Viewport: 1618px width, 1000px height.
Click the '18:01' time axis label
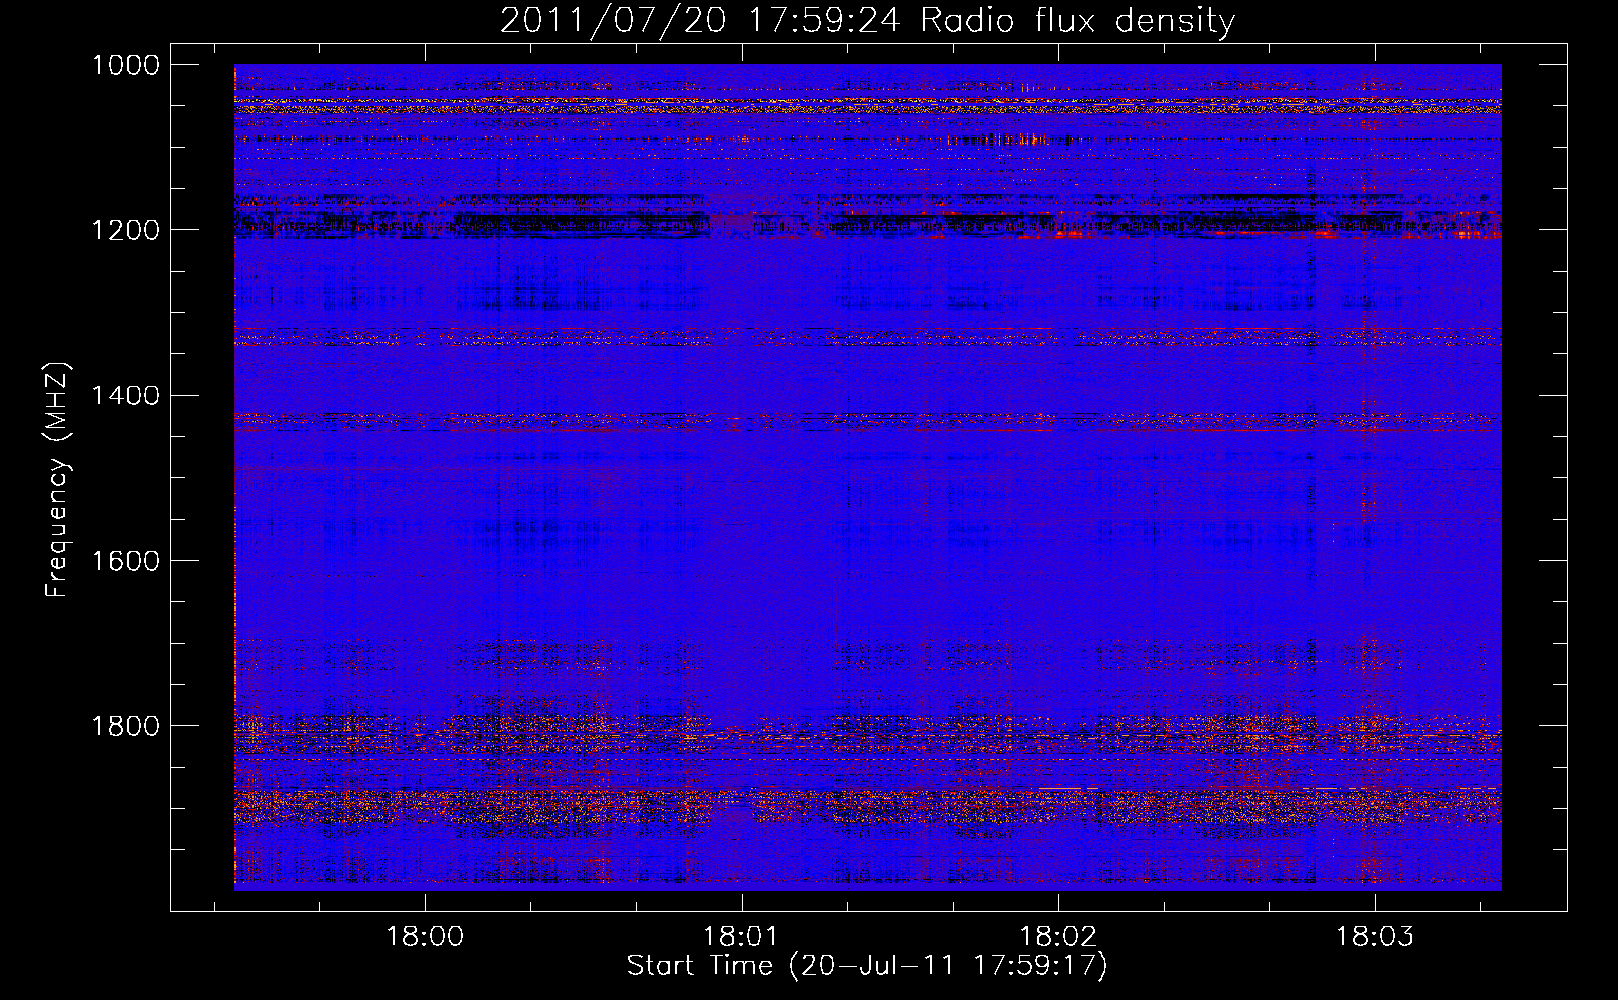pyautogui.click(x=741, y=937)
